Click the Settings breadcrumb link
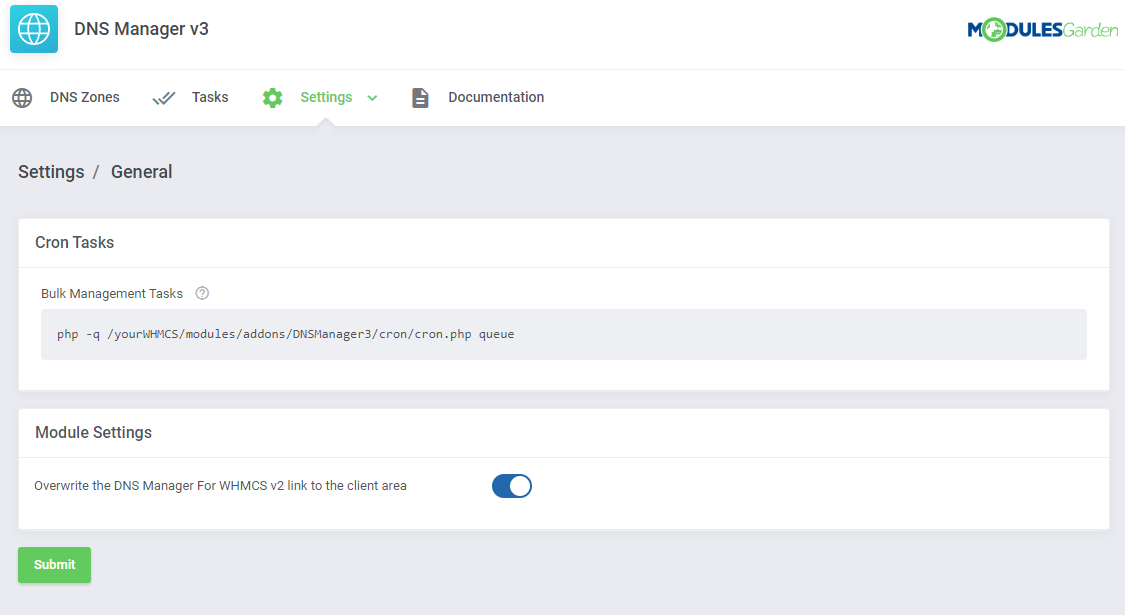1125x615 pixels. tap(51, 172)
